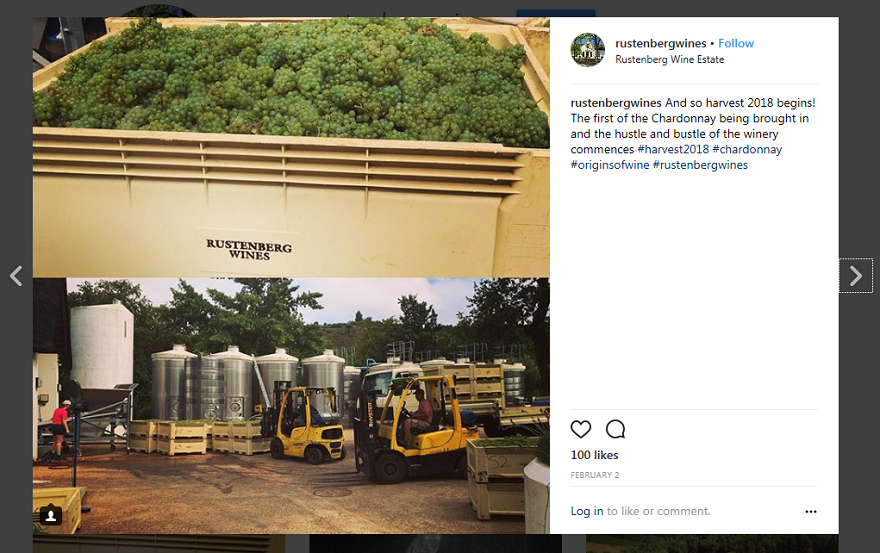Open rustenbergwines username in header

click(661, 43)
